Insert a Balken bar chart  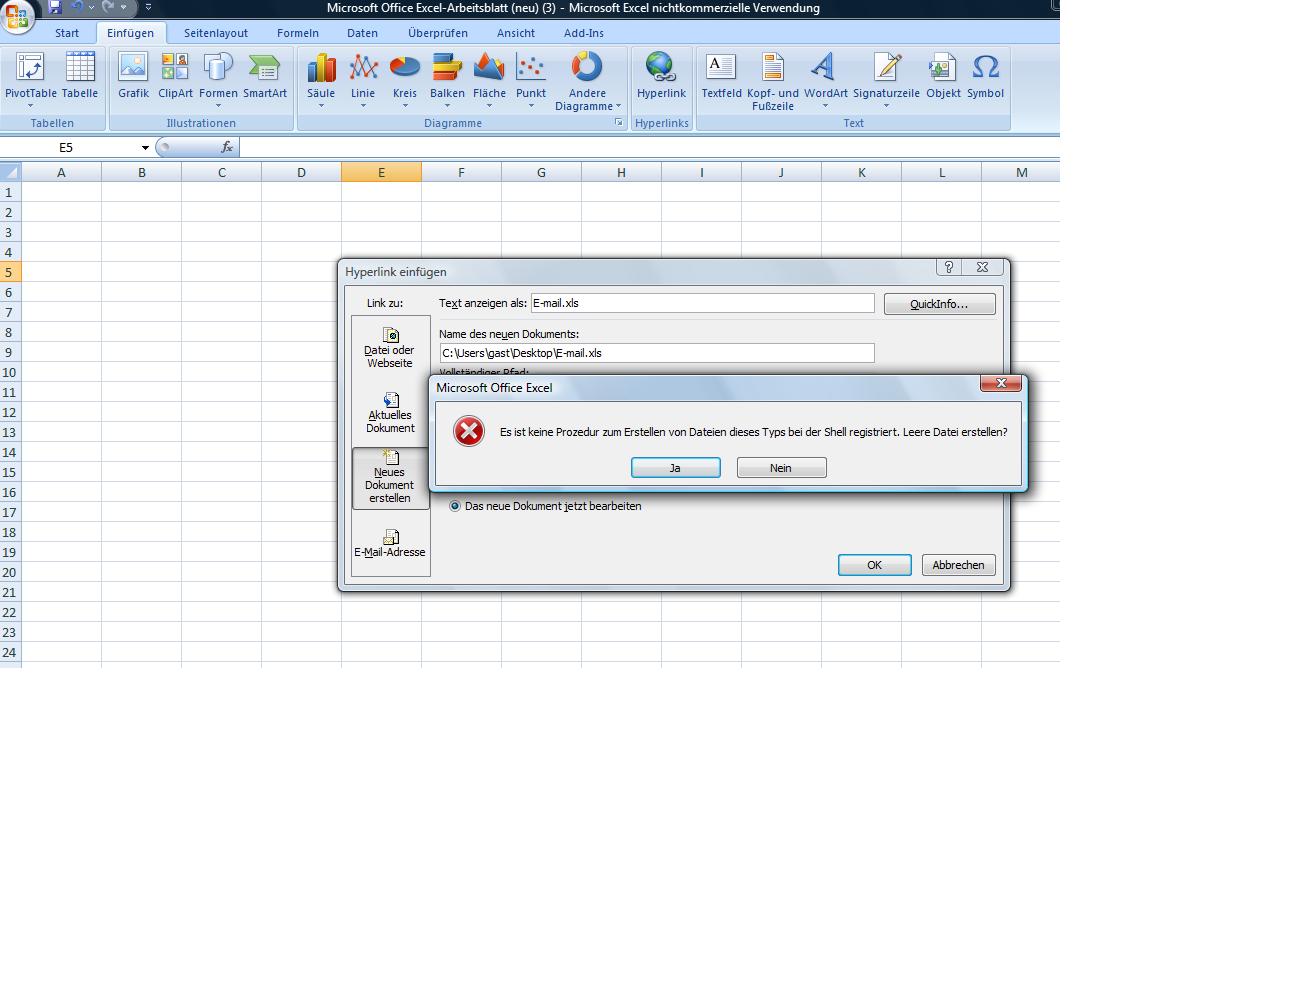[447, 80]
